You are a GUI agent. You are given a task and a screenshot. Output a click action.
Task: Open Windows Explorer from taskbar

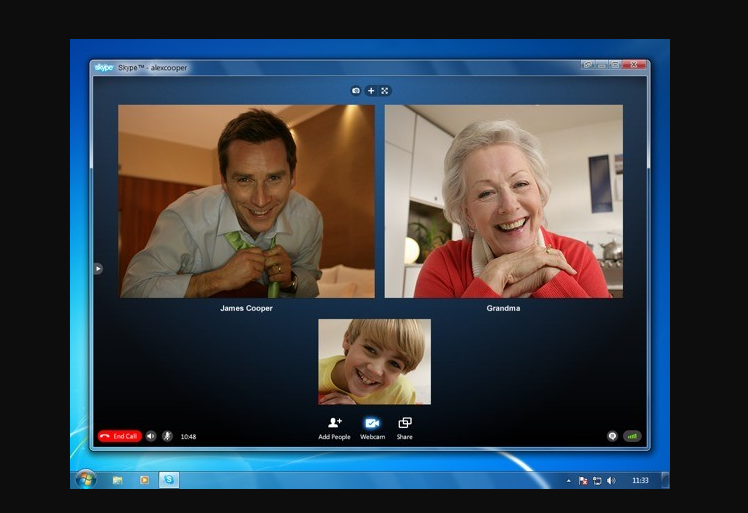pyautogui.click(x=117, y=480)
